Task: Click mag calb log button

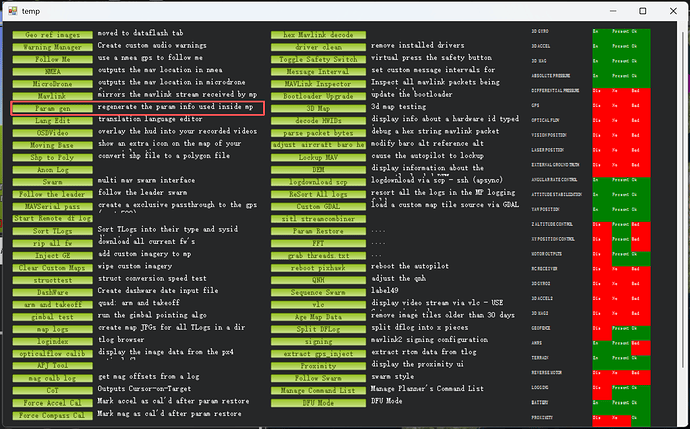Action: [52, 378]
